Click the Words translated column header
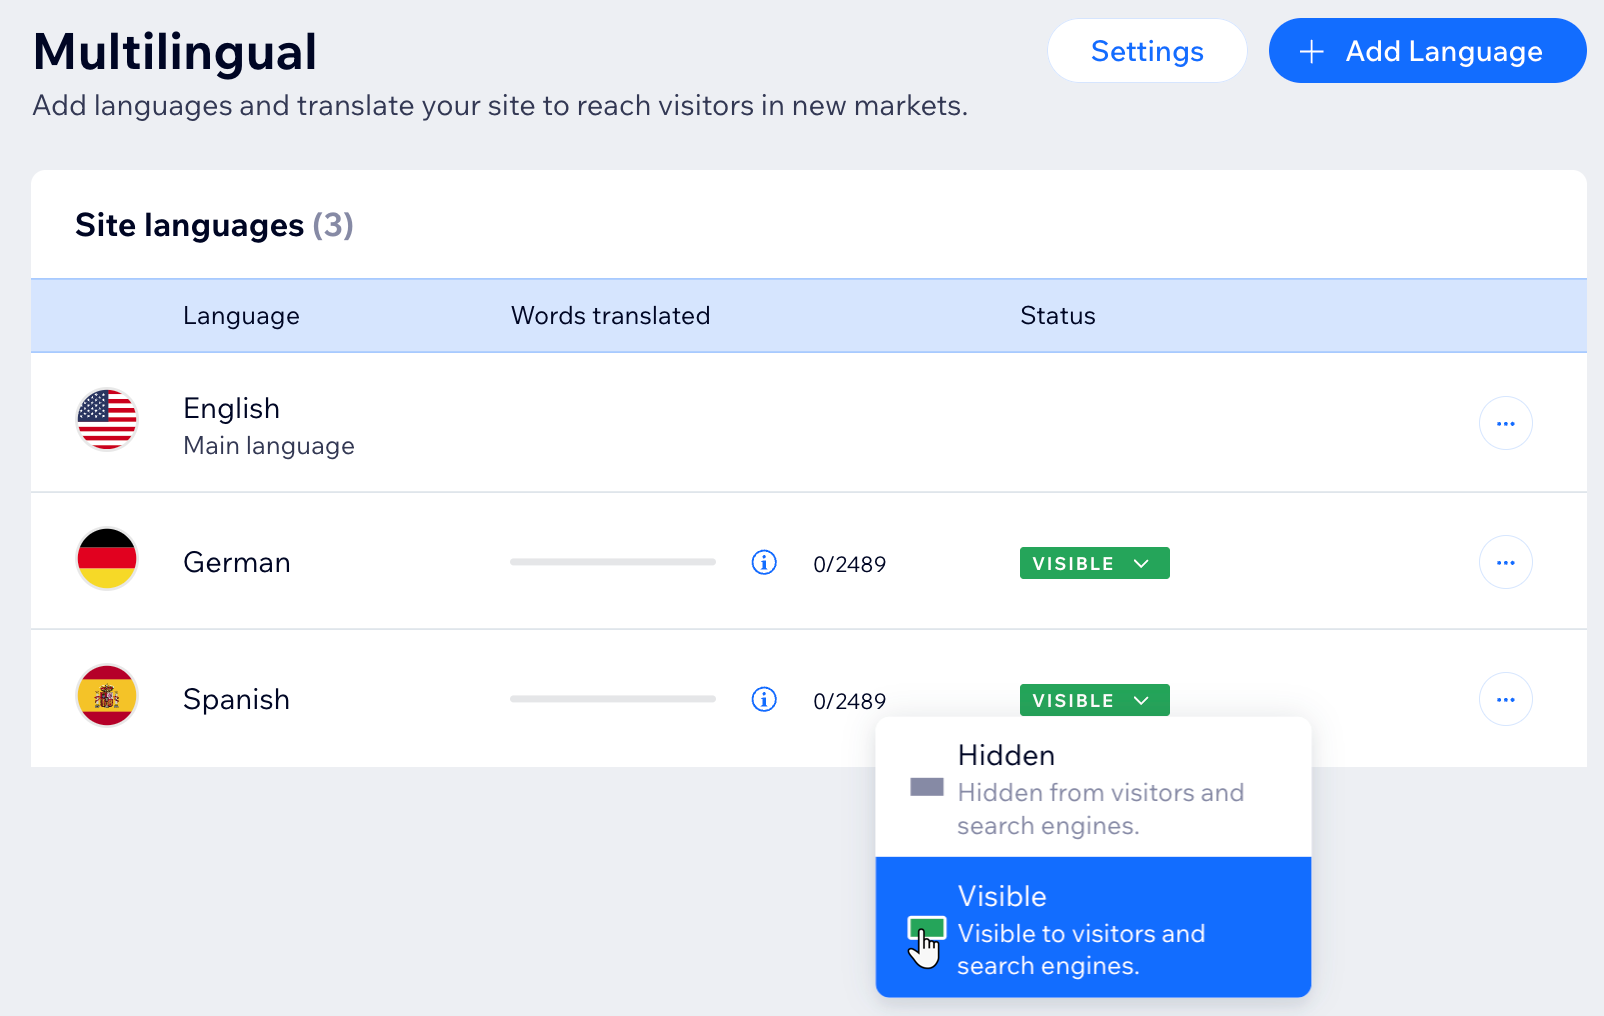The image size is (1604, 1016). (x=610, y=316)
